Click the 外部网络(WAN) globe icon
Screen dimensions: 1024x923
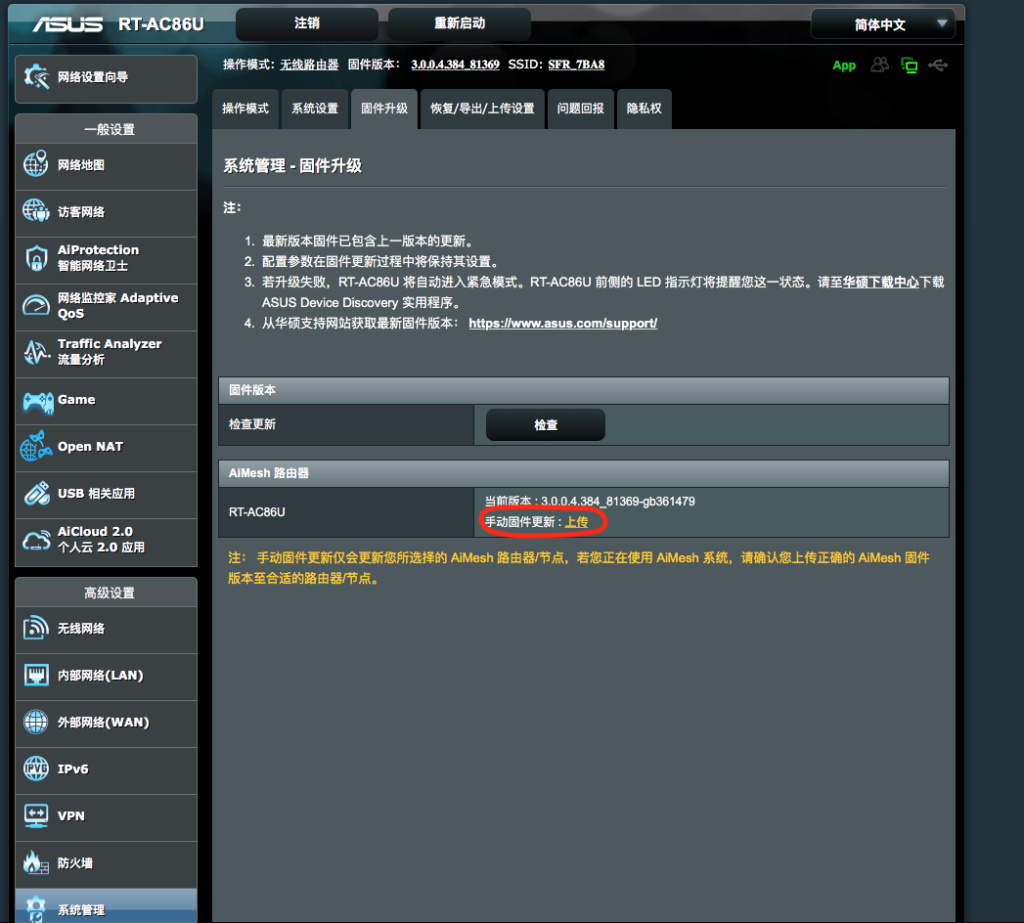point(36,722)
